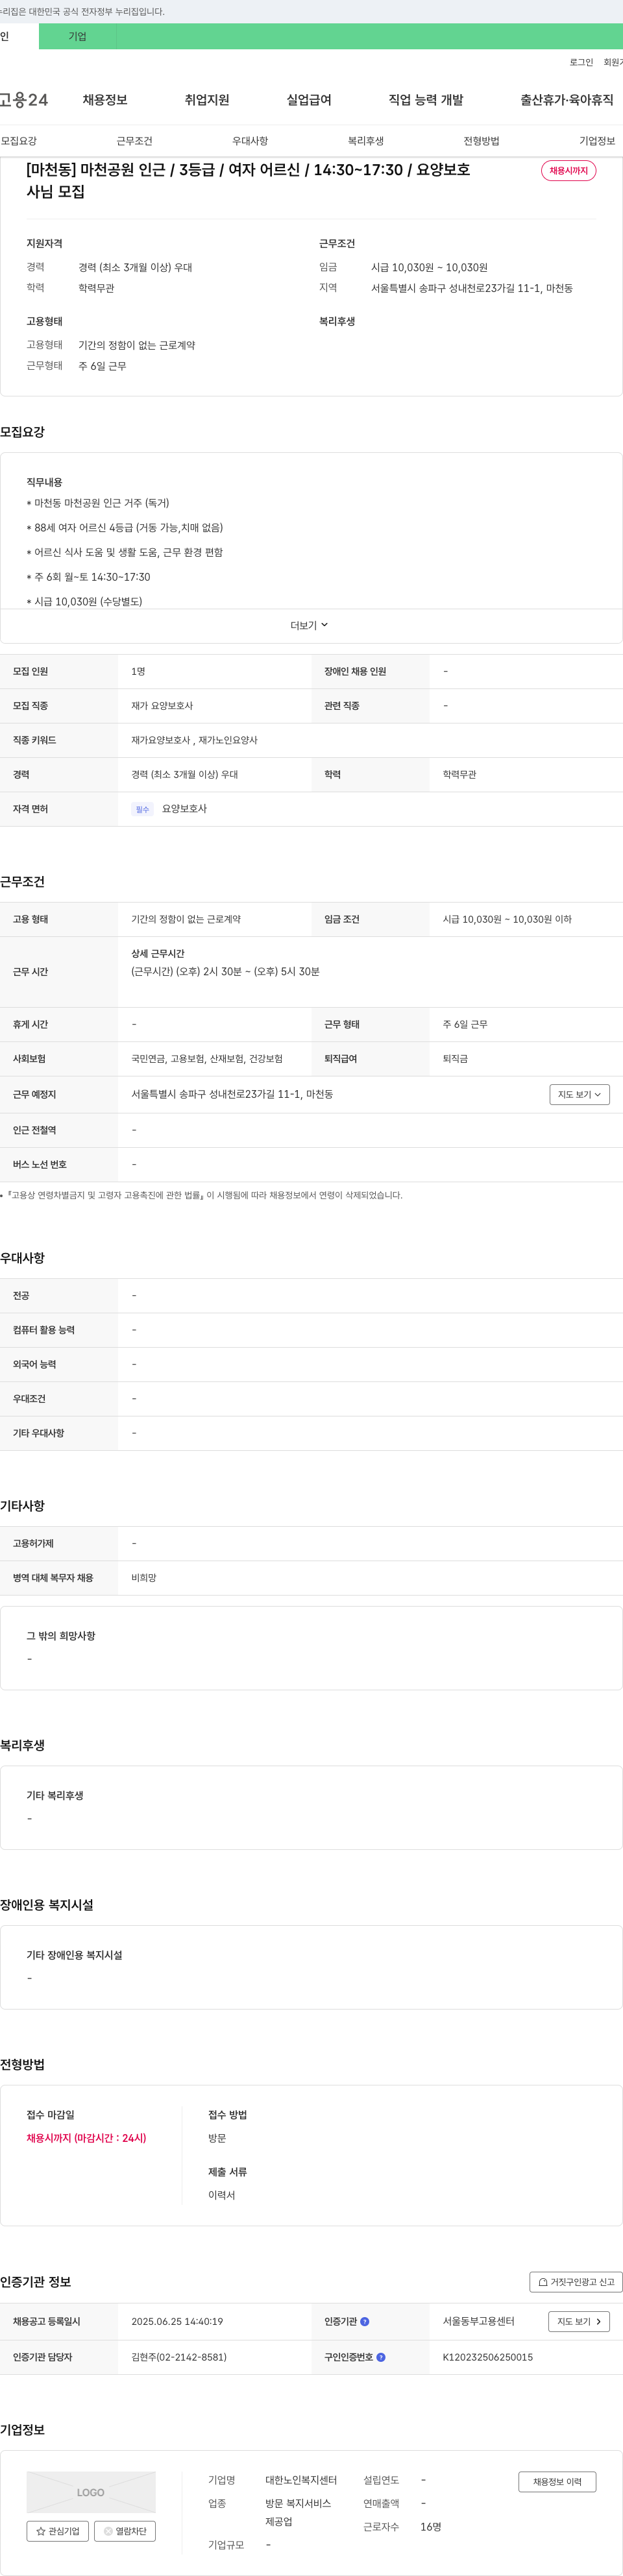Screen dimensions: 623x2576
Task: Open the 기업 tab at top
Action: click(x=77, y=37)
